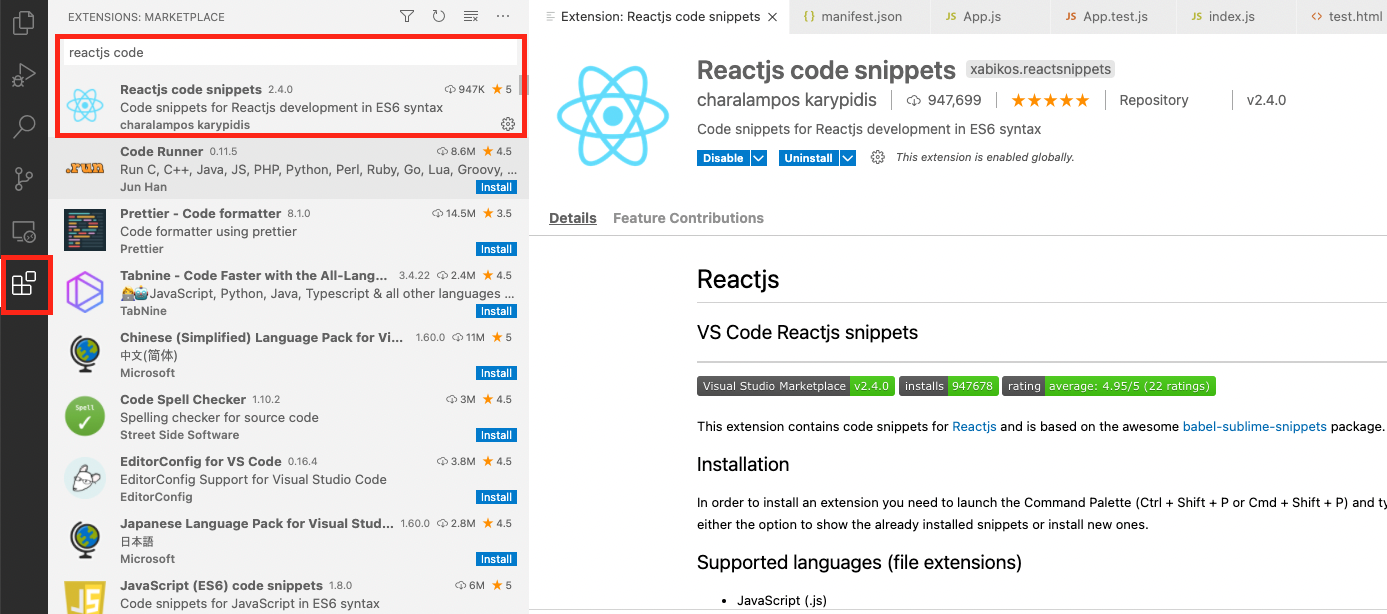This screenshot has width=1387, height=614.
Task: Open the Uninstall dropdown arrow
Action: 848,158
